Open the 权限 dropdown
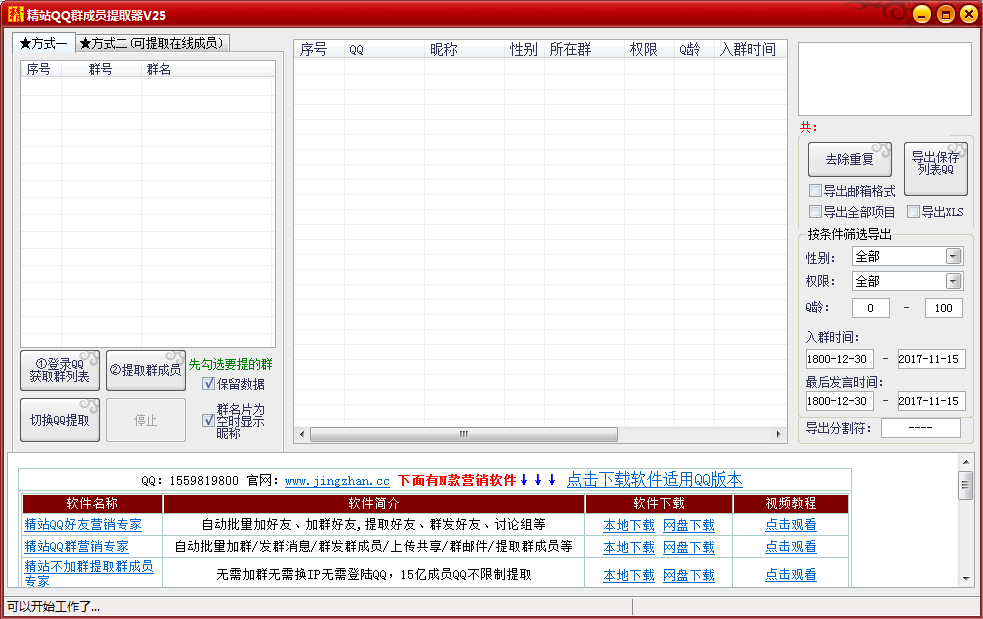The height and width of the screenshot is (619, 983). tap(907, 281)
